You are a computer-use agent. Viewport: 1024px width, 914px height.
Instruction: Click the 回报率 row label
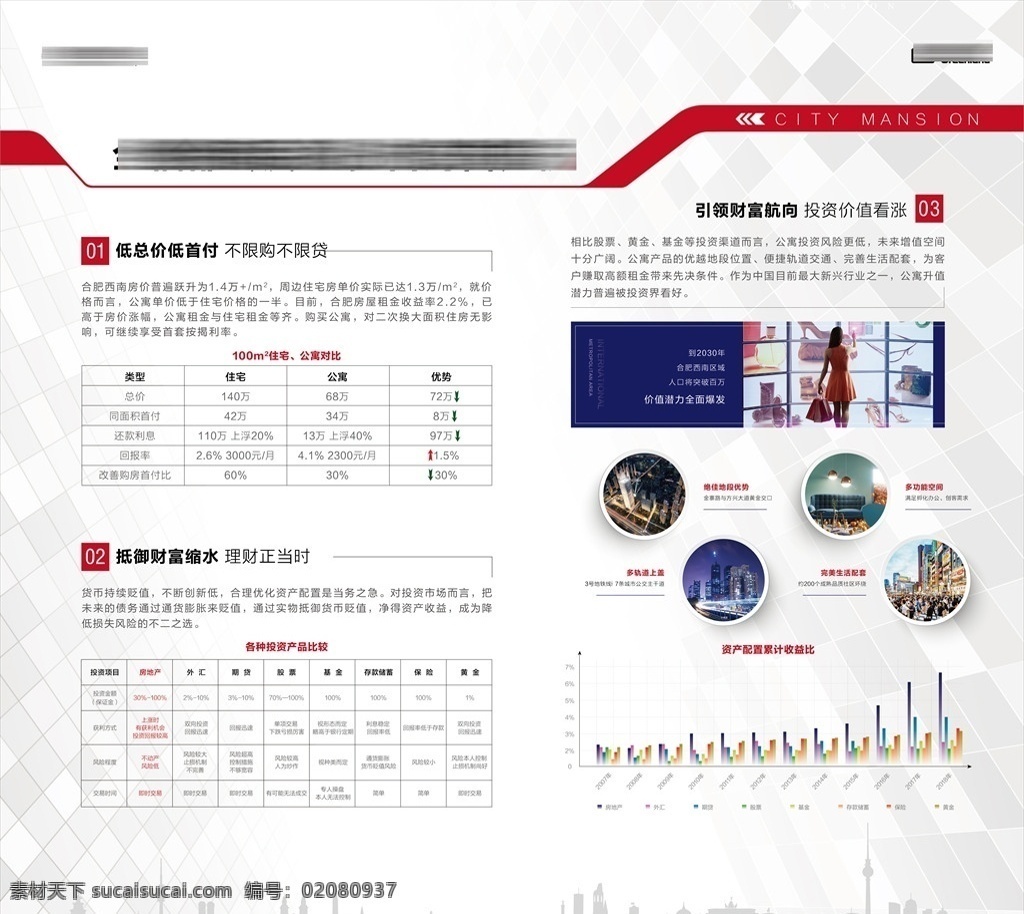[x=135, y=455]
